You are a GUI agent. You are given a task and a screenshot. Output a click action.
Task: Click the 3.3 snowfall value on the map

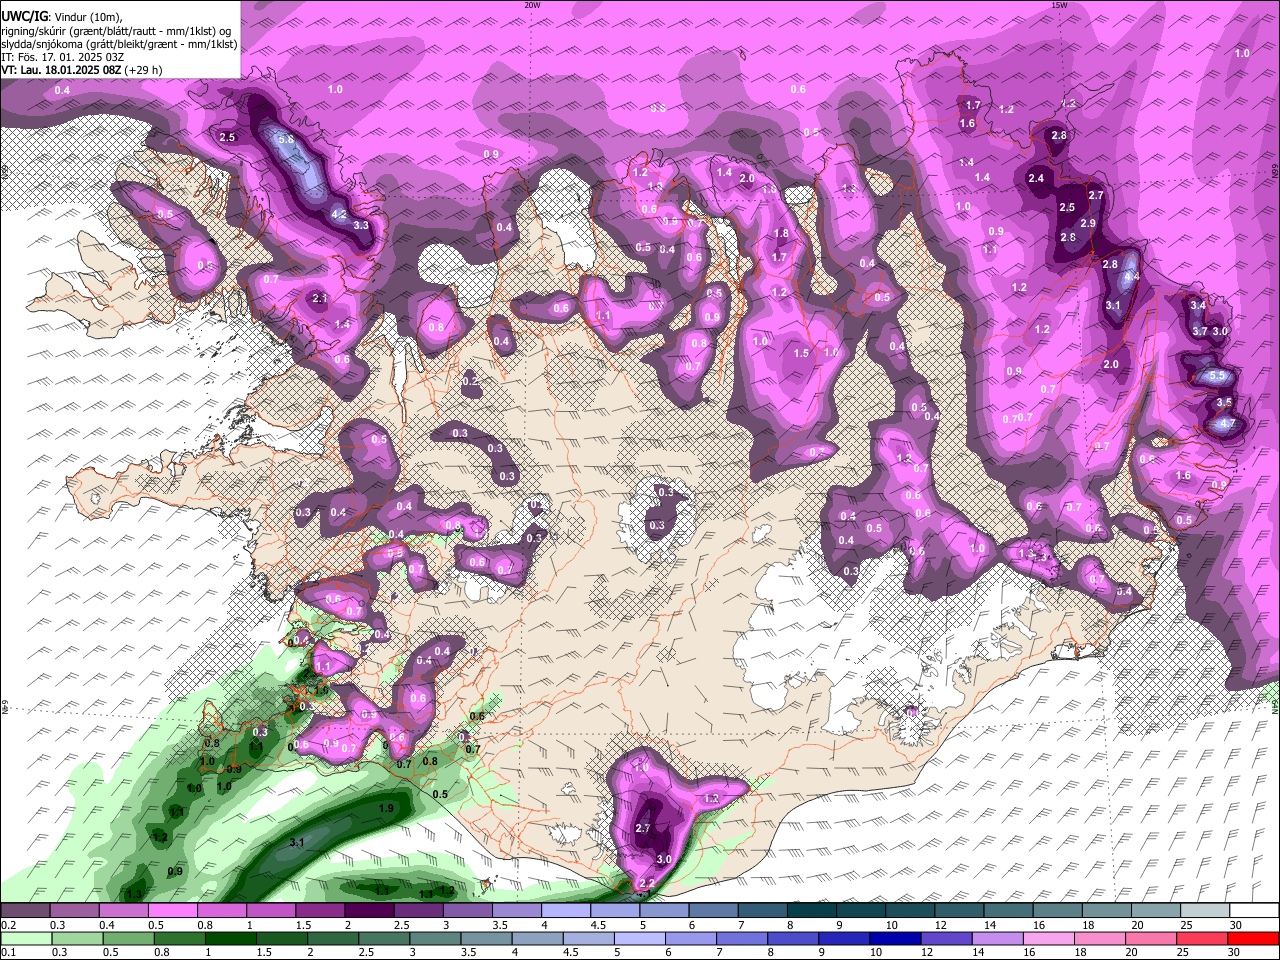(x=362, y=225)
